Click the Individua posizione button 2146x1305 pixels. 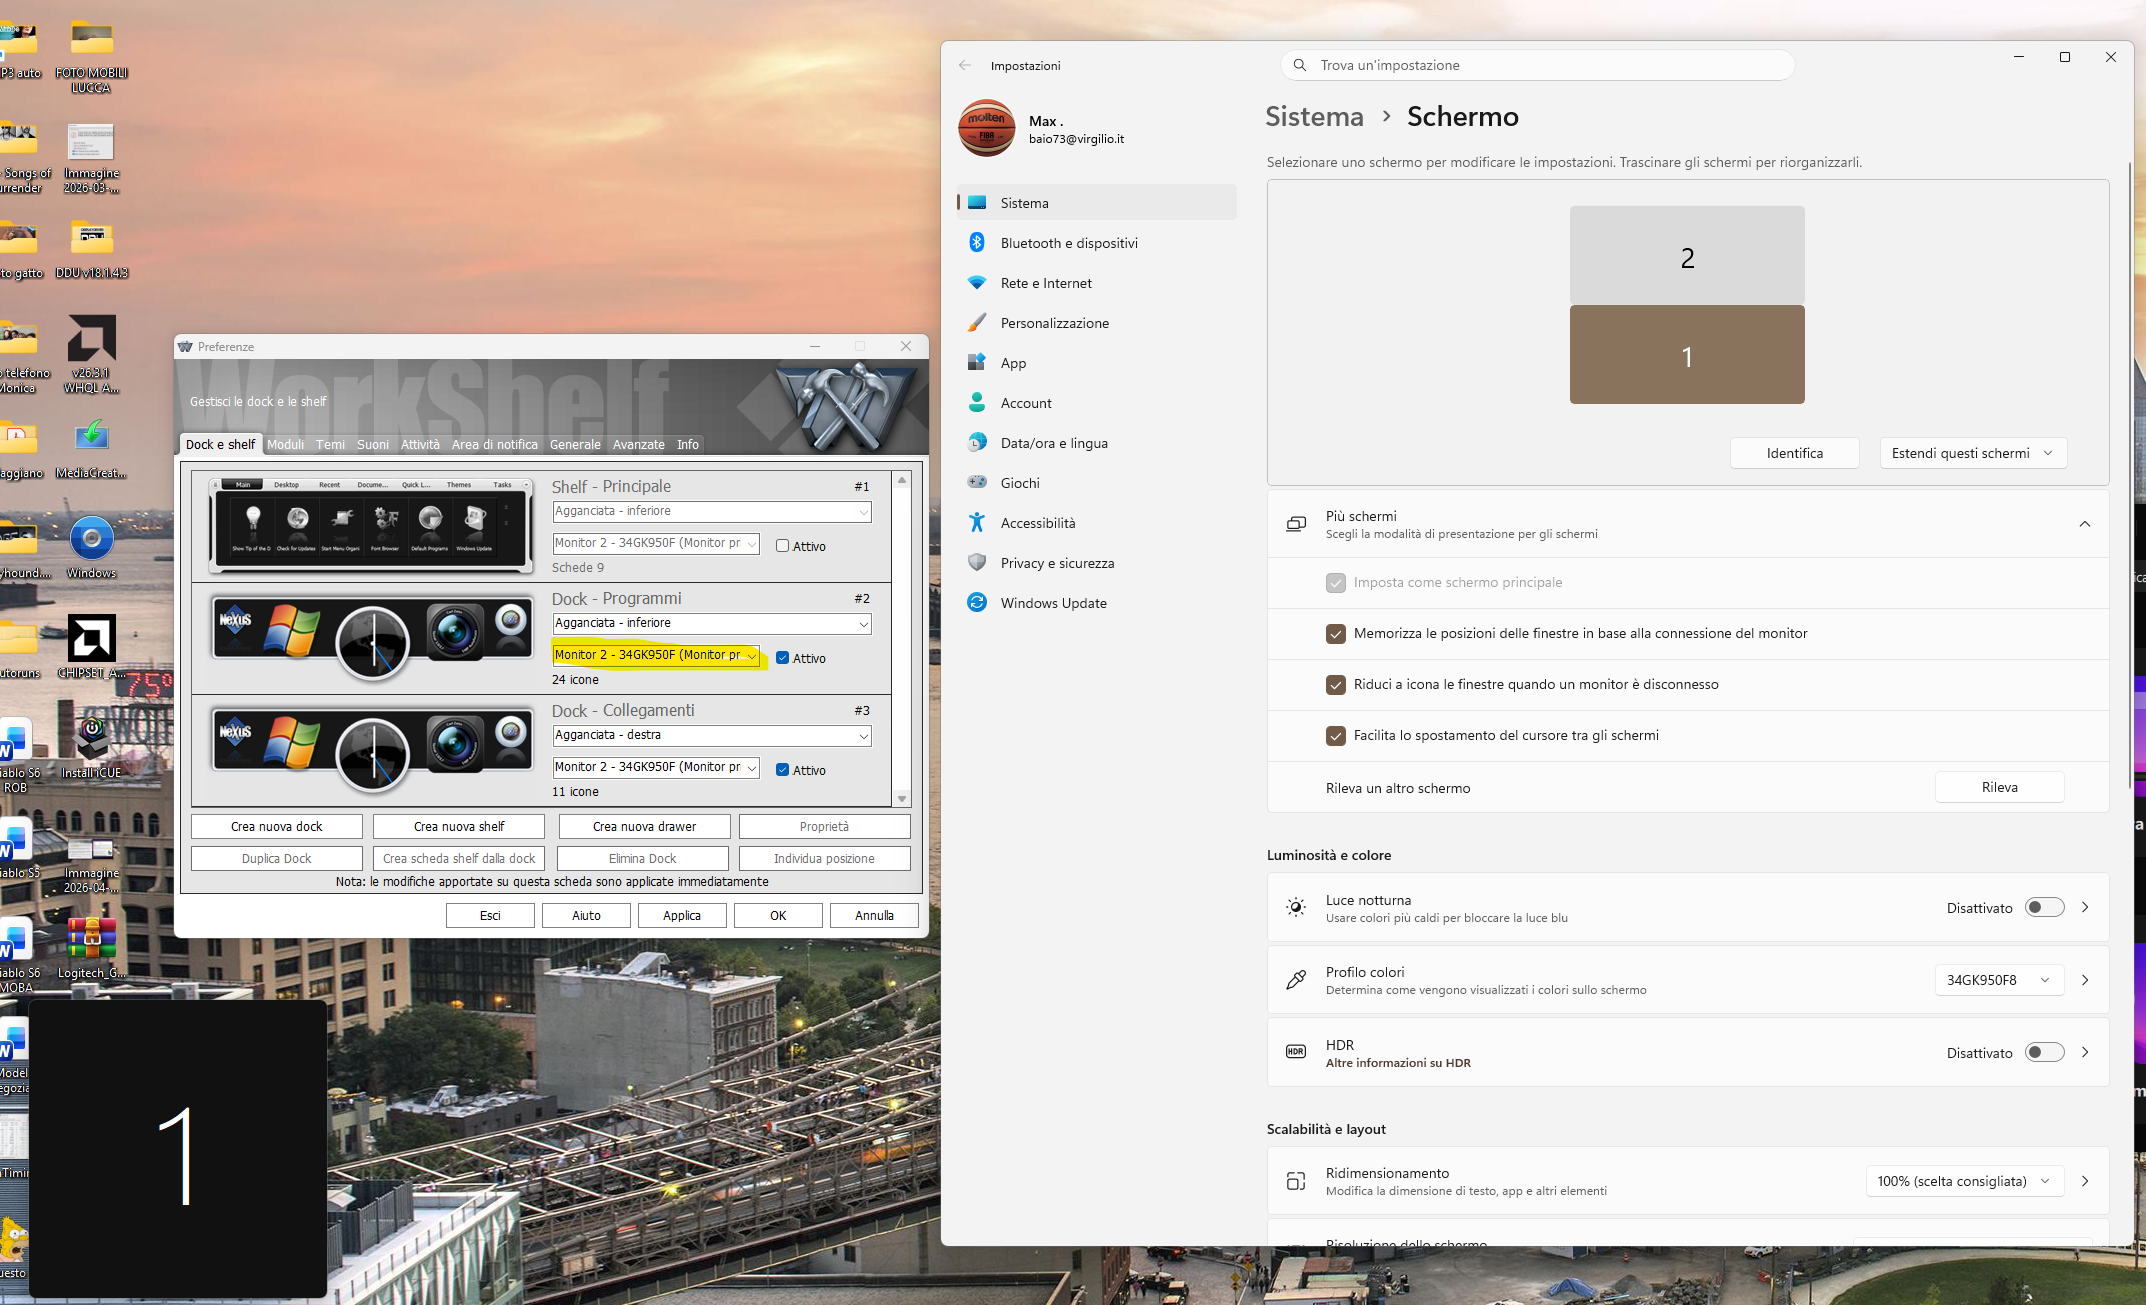point(824,859)
